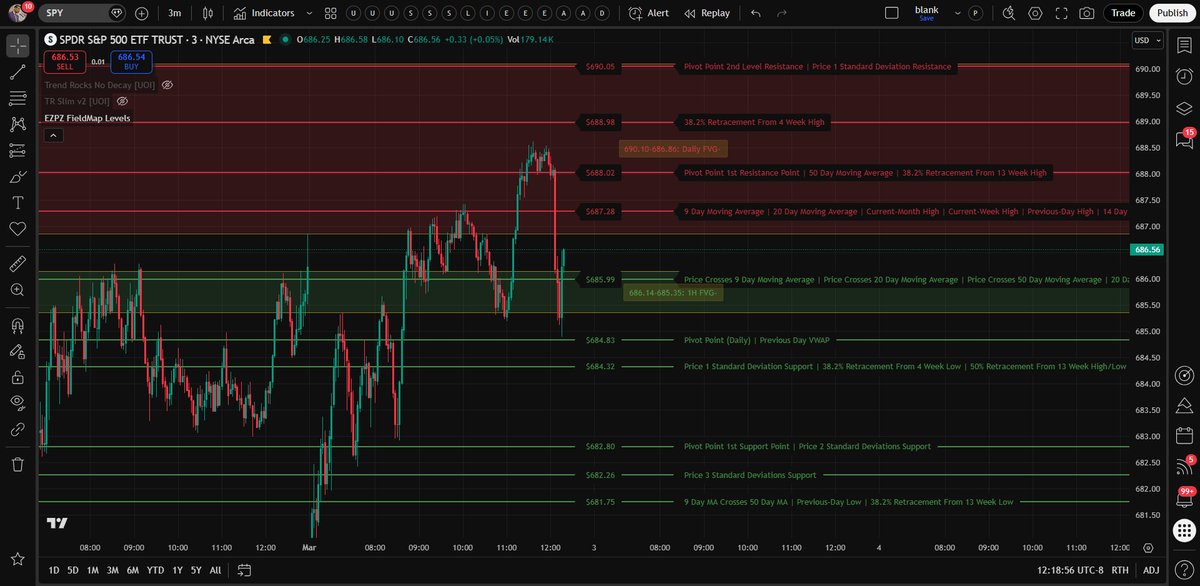Screen dimensions: 1200x586
Task: Open the forecasting and measurement tools
Action: pyautogui.click(x=17, y=150)
